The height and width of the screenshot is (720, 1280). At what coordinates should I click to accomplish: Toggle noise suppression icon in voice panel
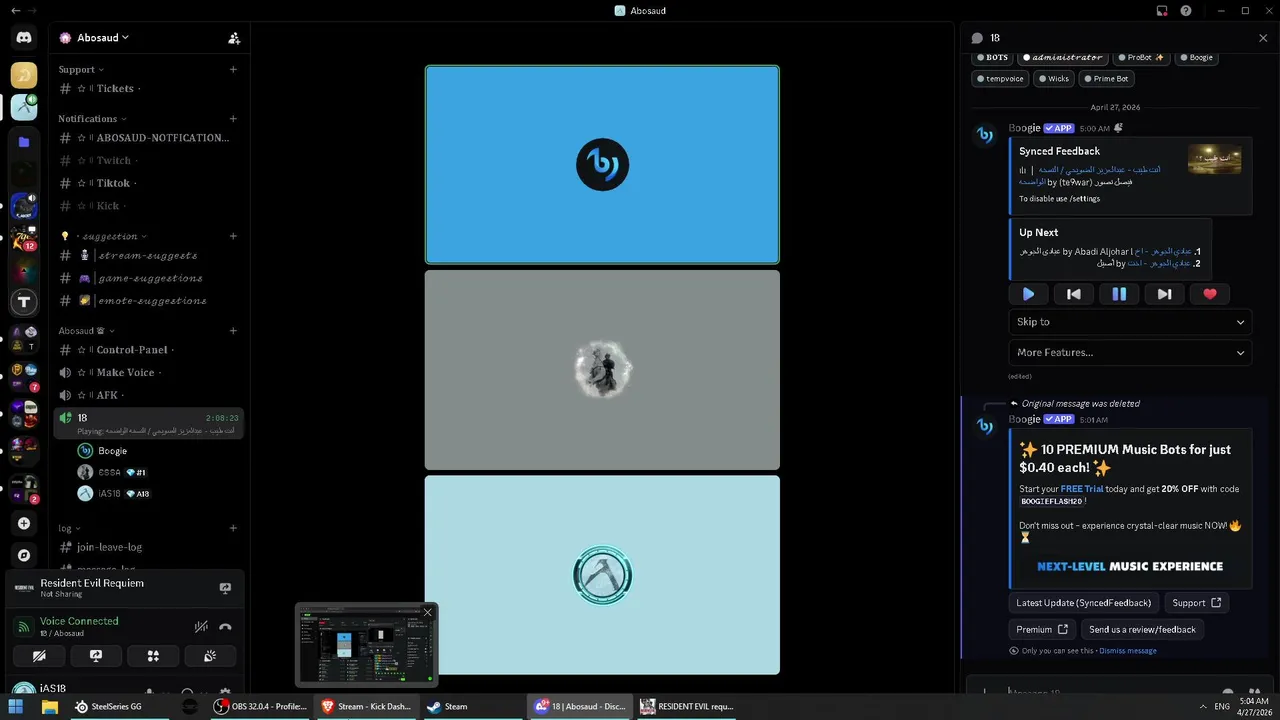pyautogui.click(x=201, y=627)
